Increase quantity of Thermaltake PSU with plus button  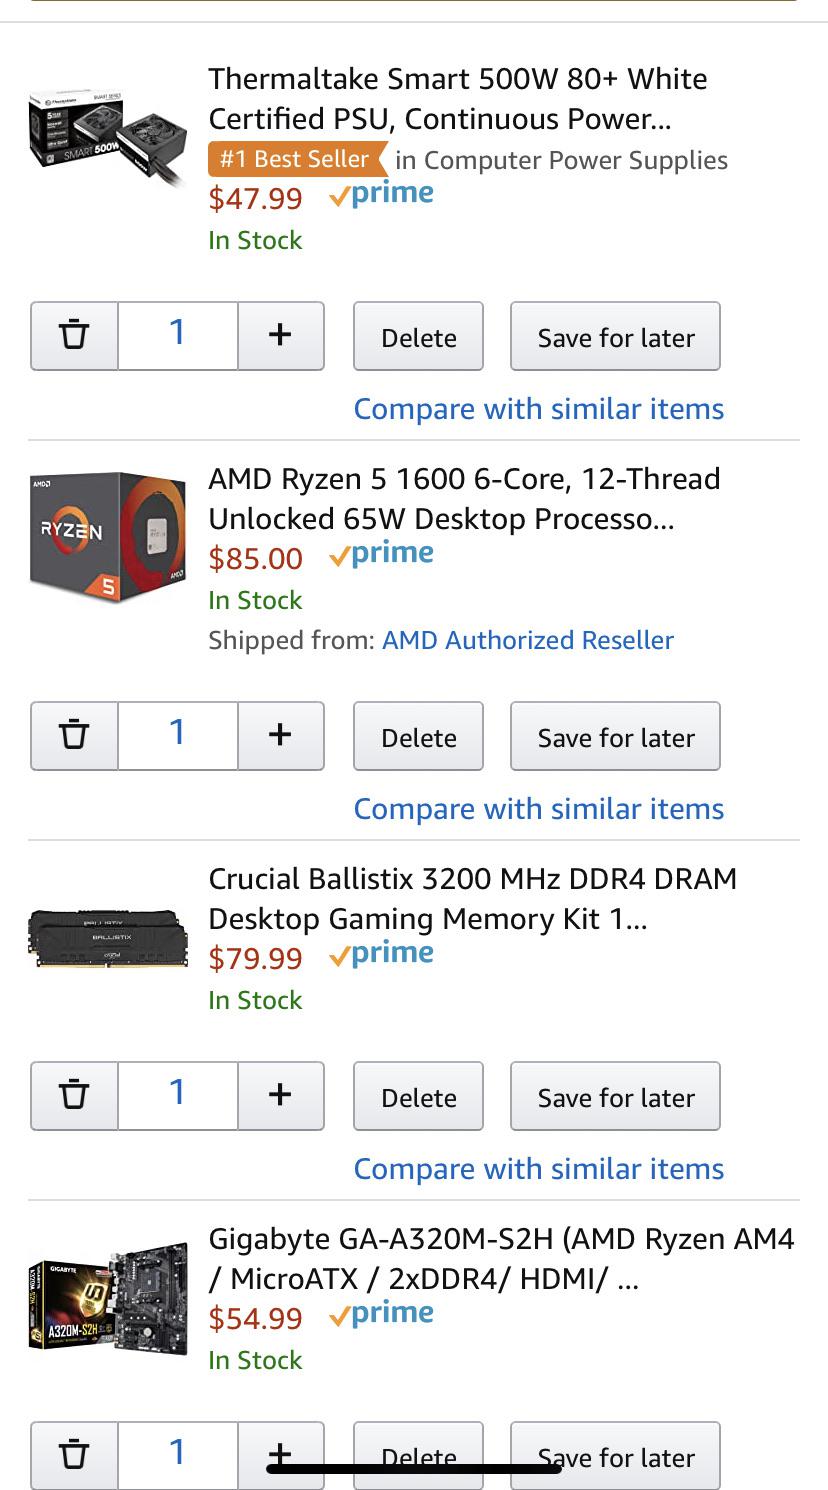tap(281, 335)
